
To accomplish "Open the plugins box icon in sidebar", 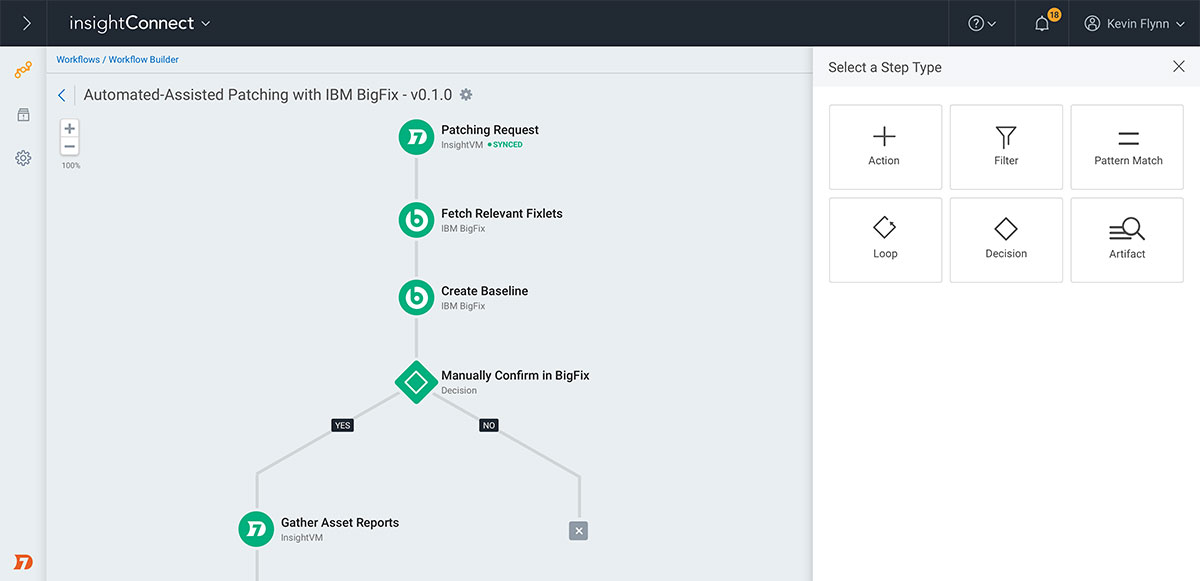I will pyautogui.click(x=23, y=115).
